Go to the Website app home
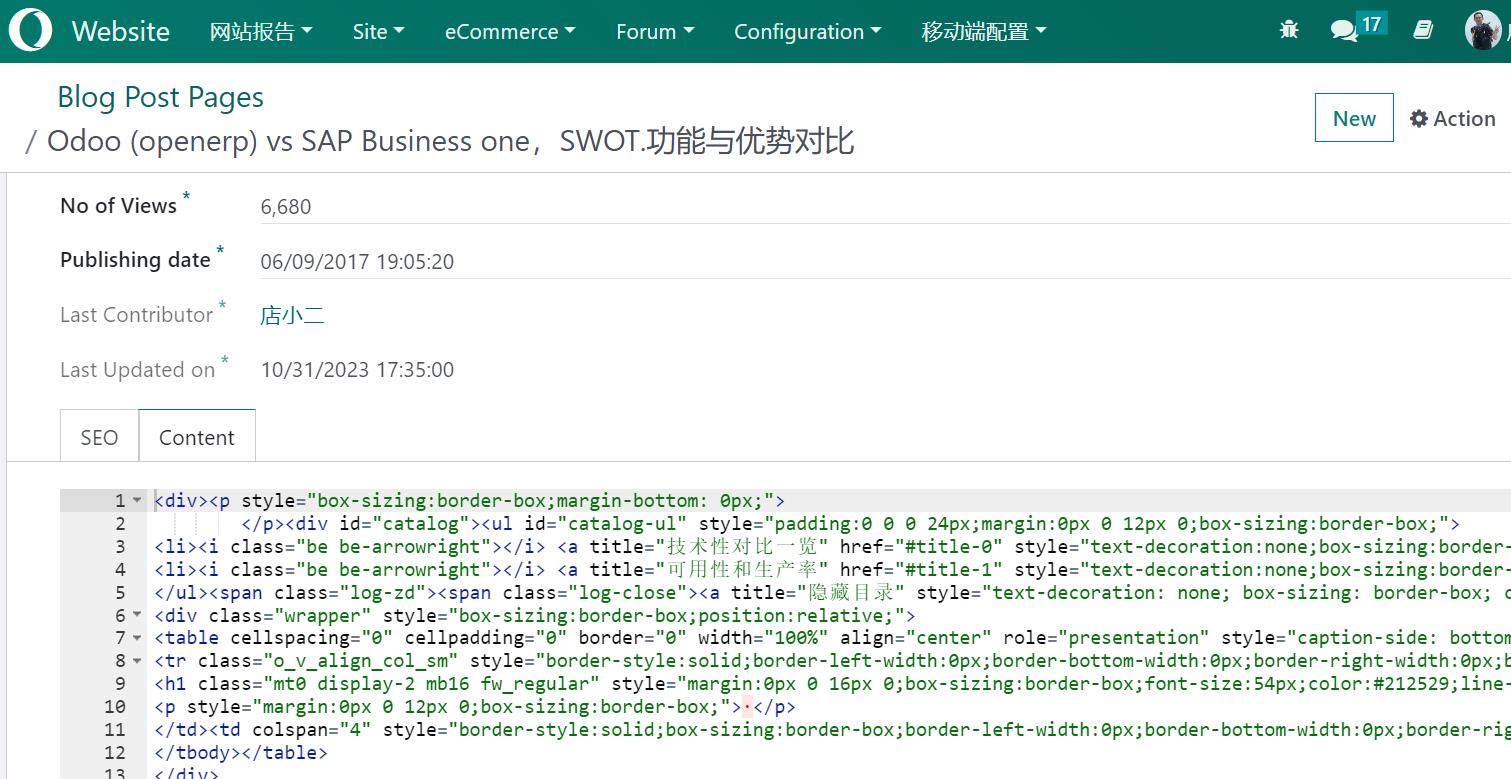The image size is (1511, 779). point(121,31)
